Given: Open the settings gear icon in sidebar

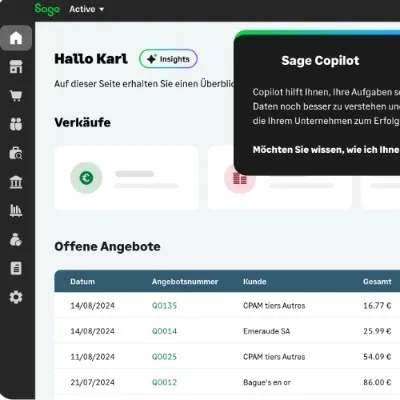Looking at the screenshot, I should 16,297.
